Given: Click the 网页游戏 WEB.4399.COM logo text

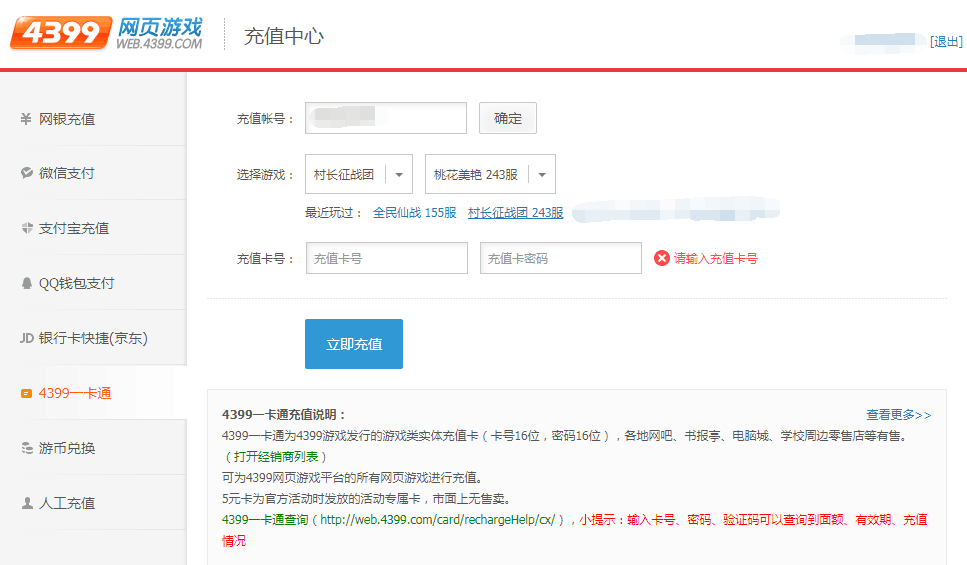Looking at the screenshot, I should click(x=159, y=33).
